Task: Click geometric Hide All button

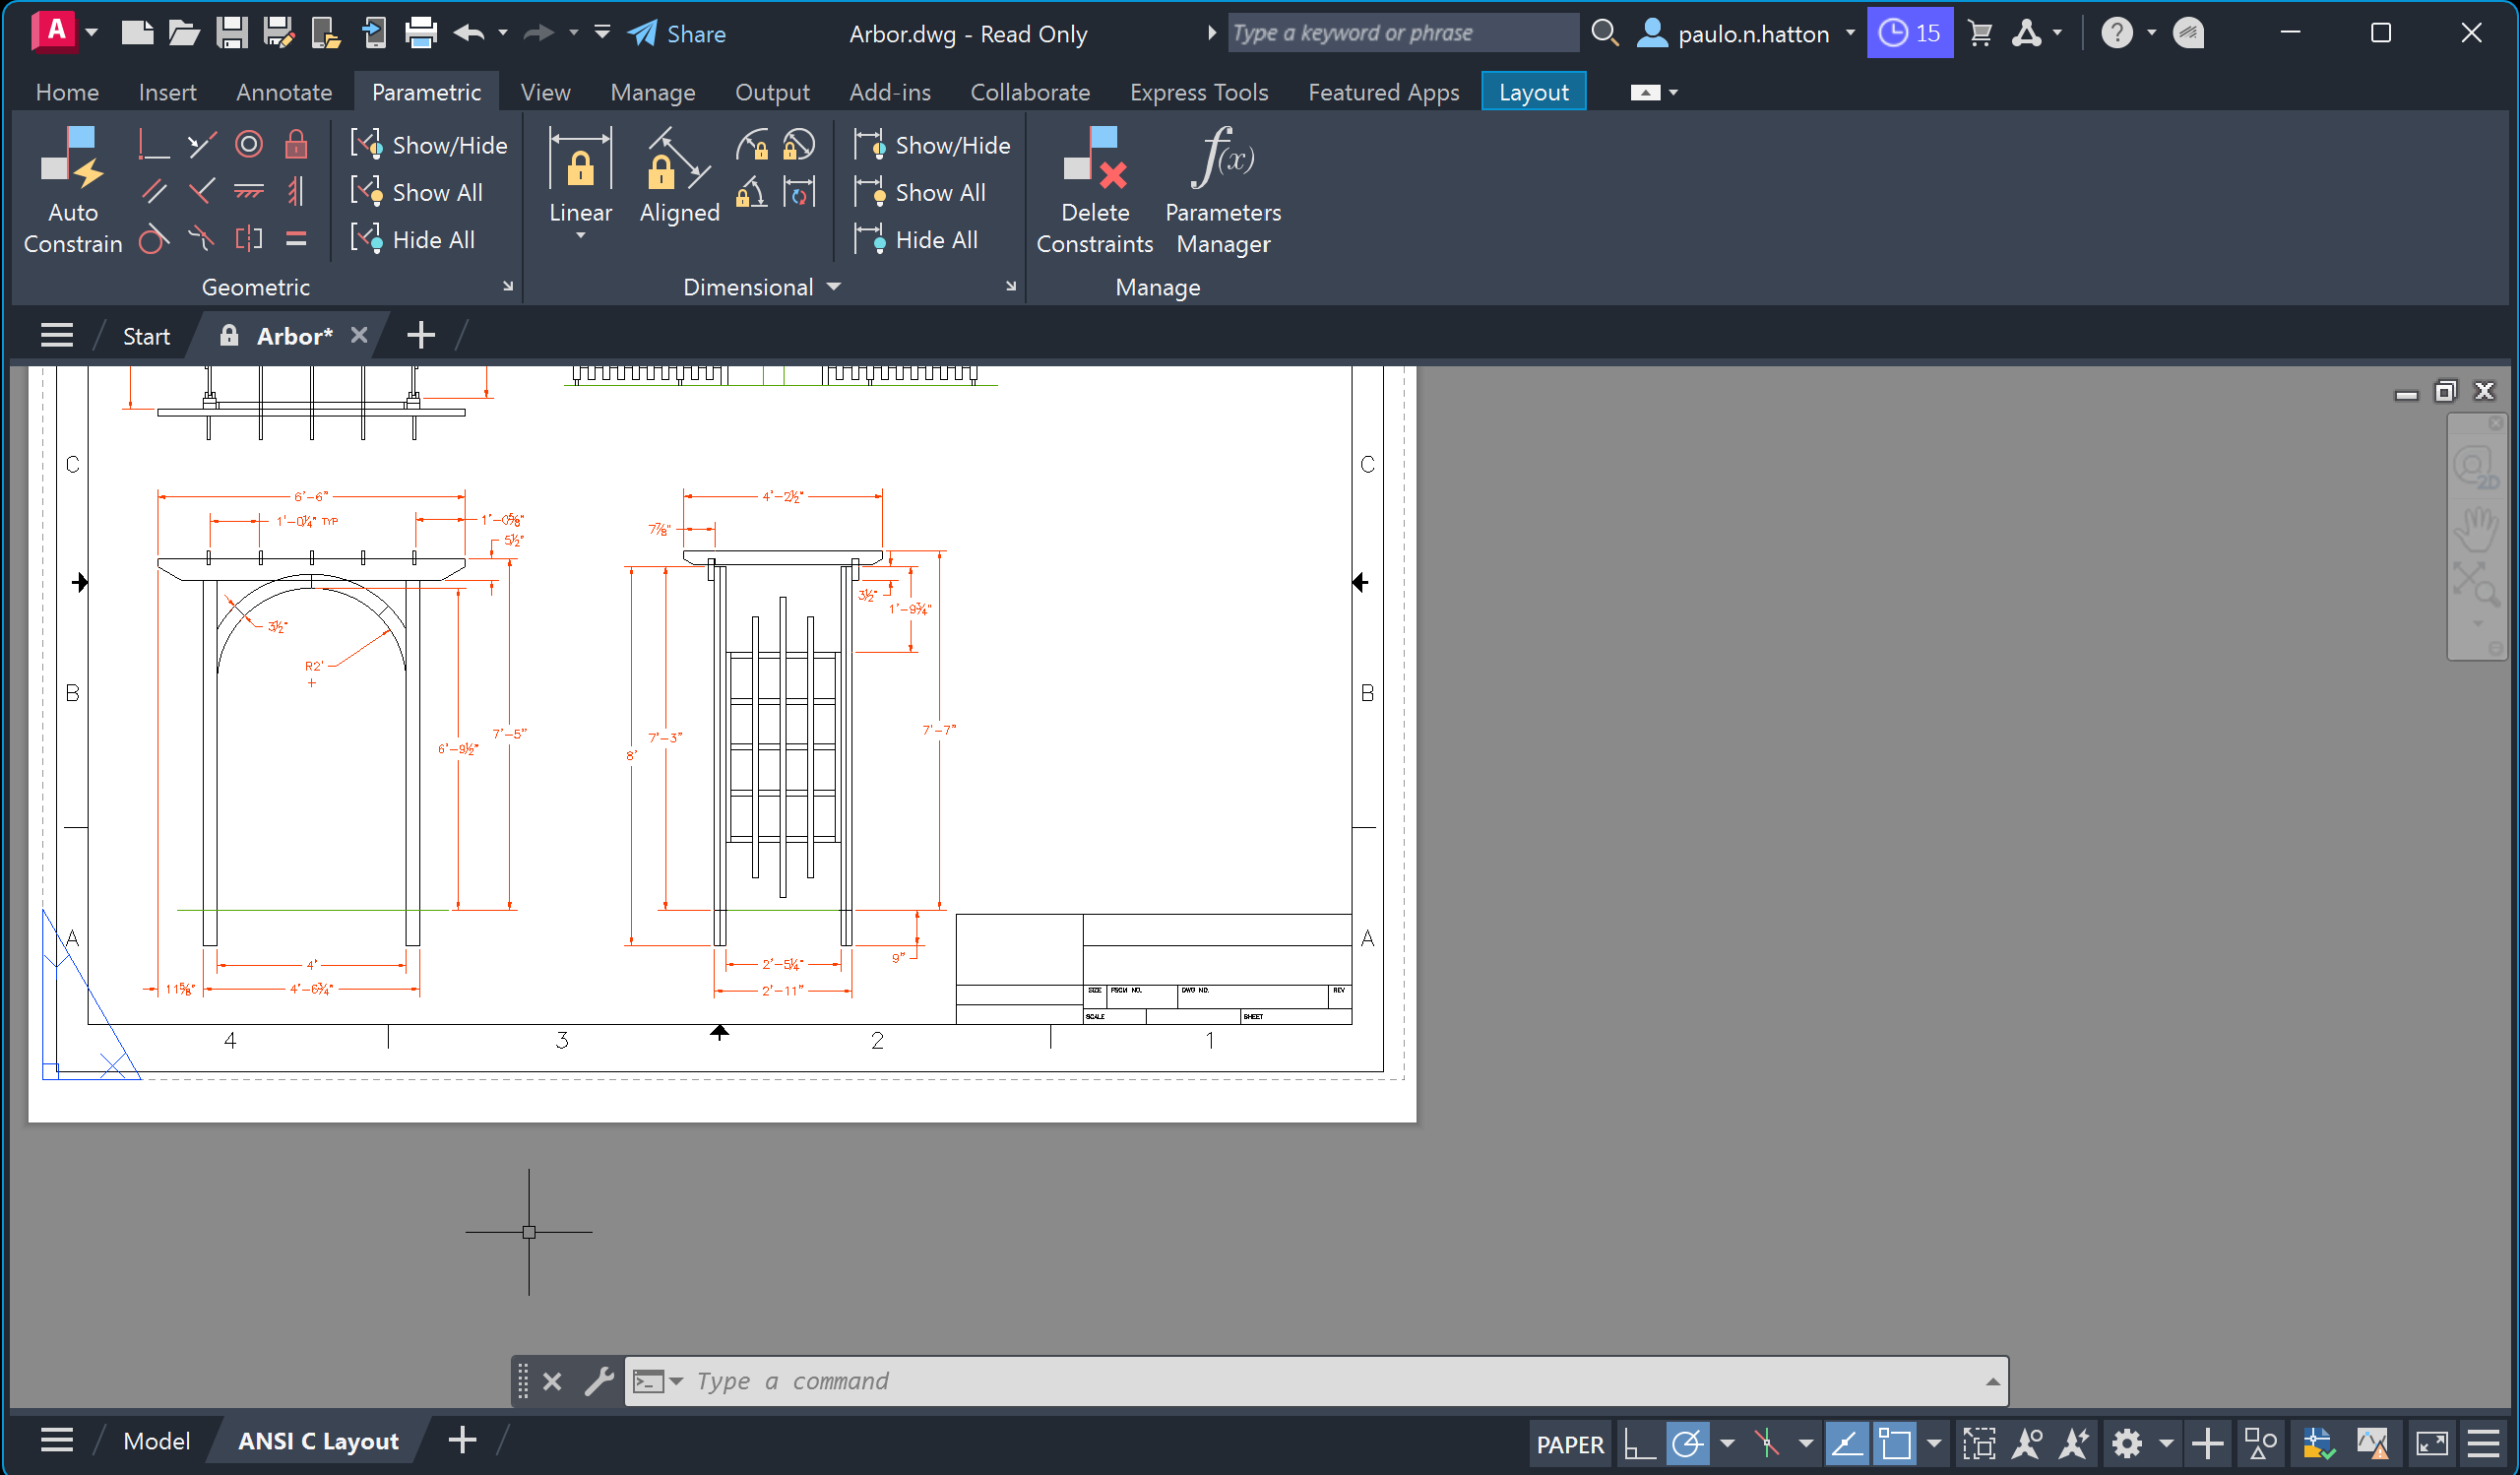Action: (413, 240)
